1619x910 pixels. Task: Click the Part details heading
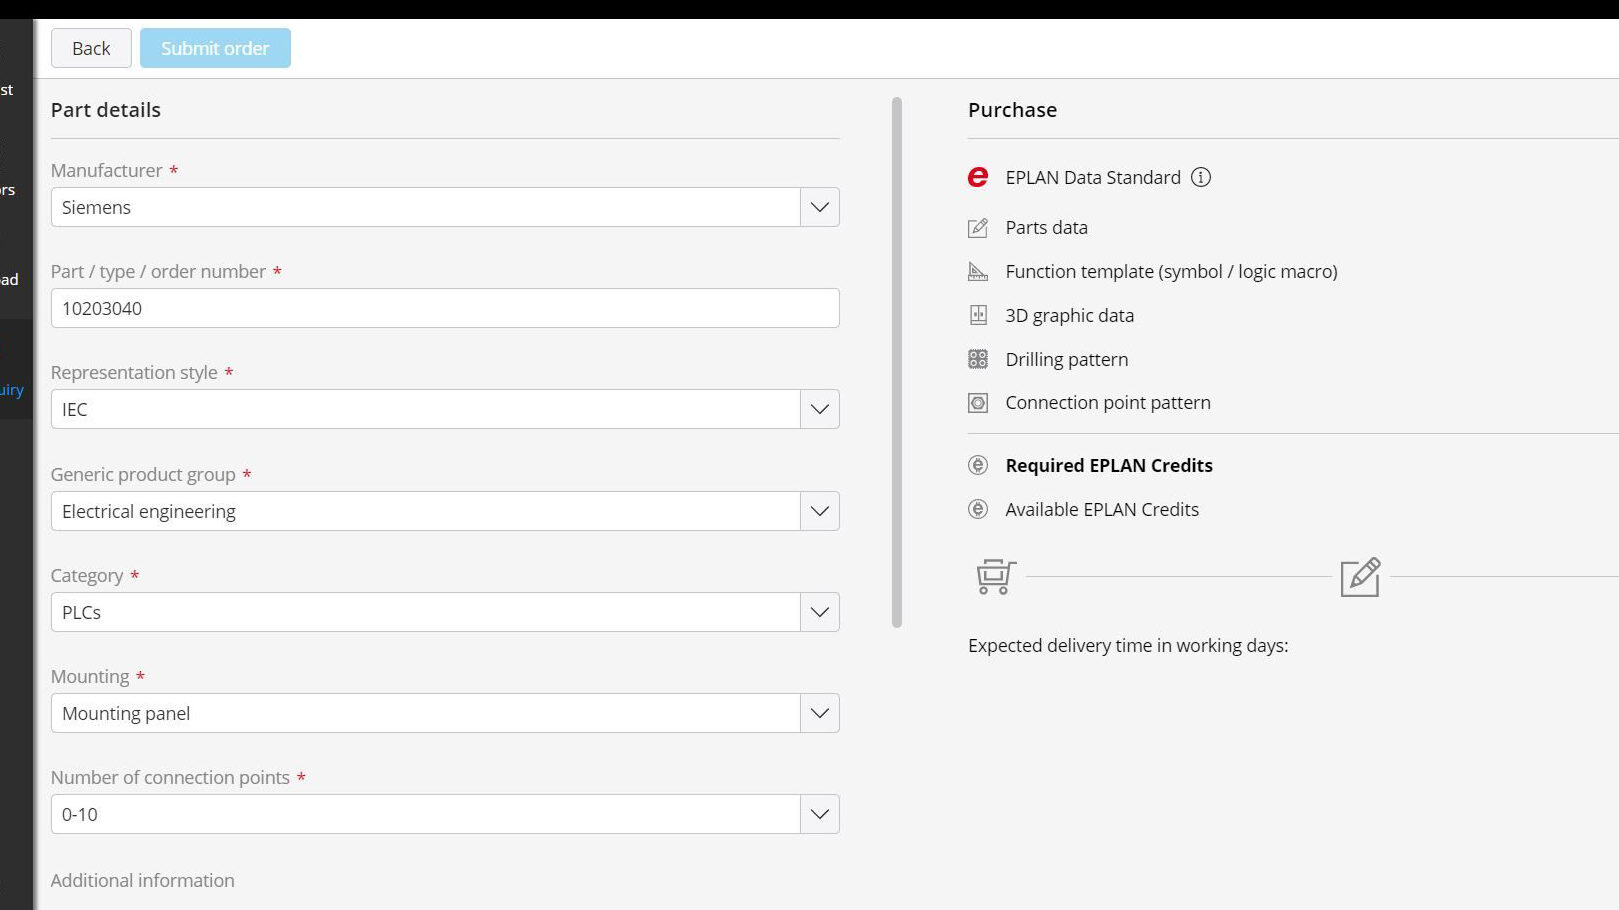click(105, 110)
